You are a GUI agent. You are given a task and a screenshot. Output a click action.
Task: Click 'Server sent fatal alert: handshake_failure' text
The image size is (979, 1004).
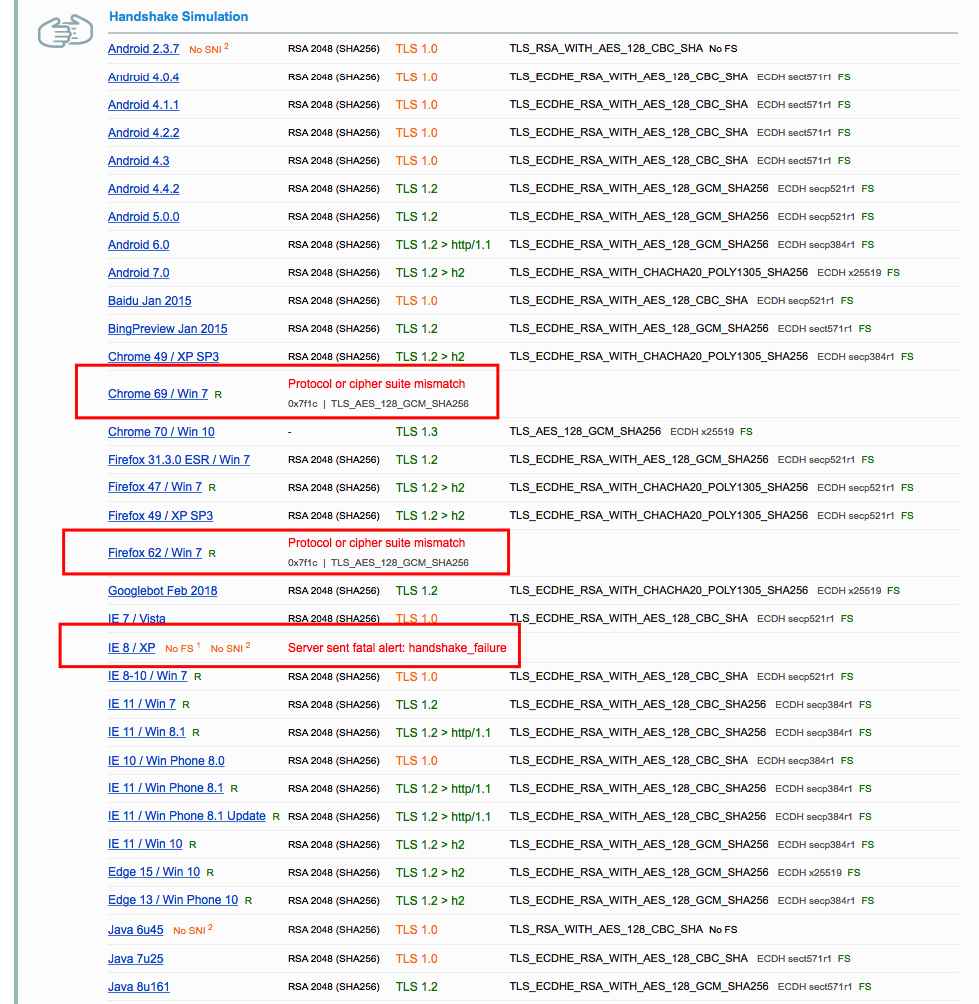coord(397,648)
